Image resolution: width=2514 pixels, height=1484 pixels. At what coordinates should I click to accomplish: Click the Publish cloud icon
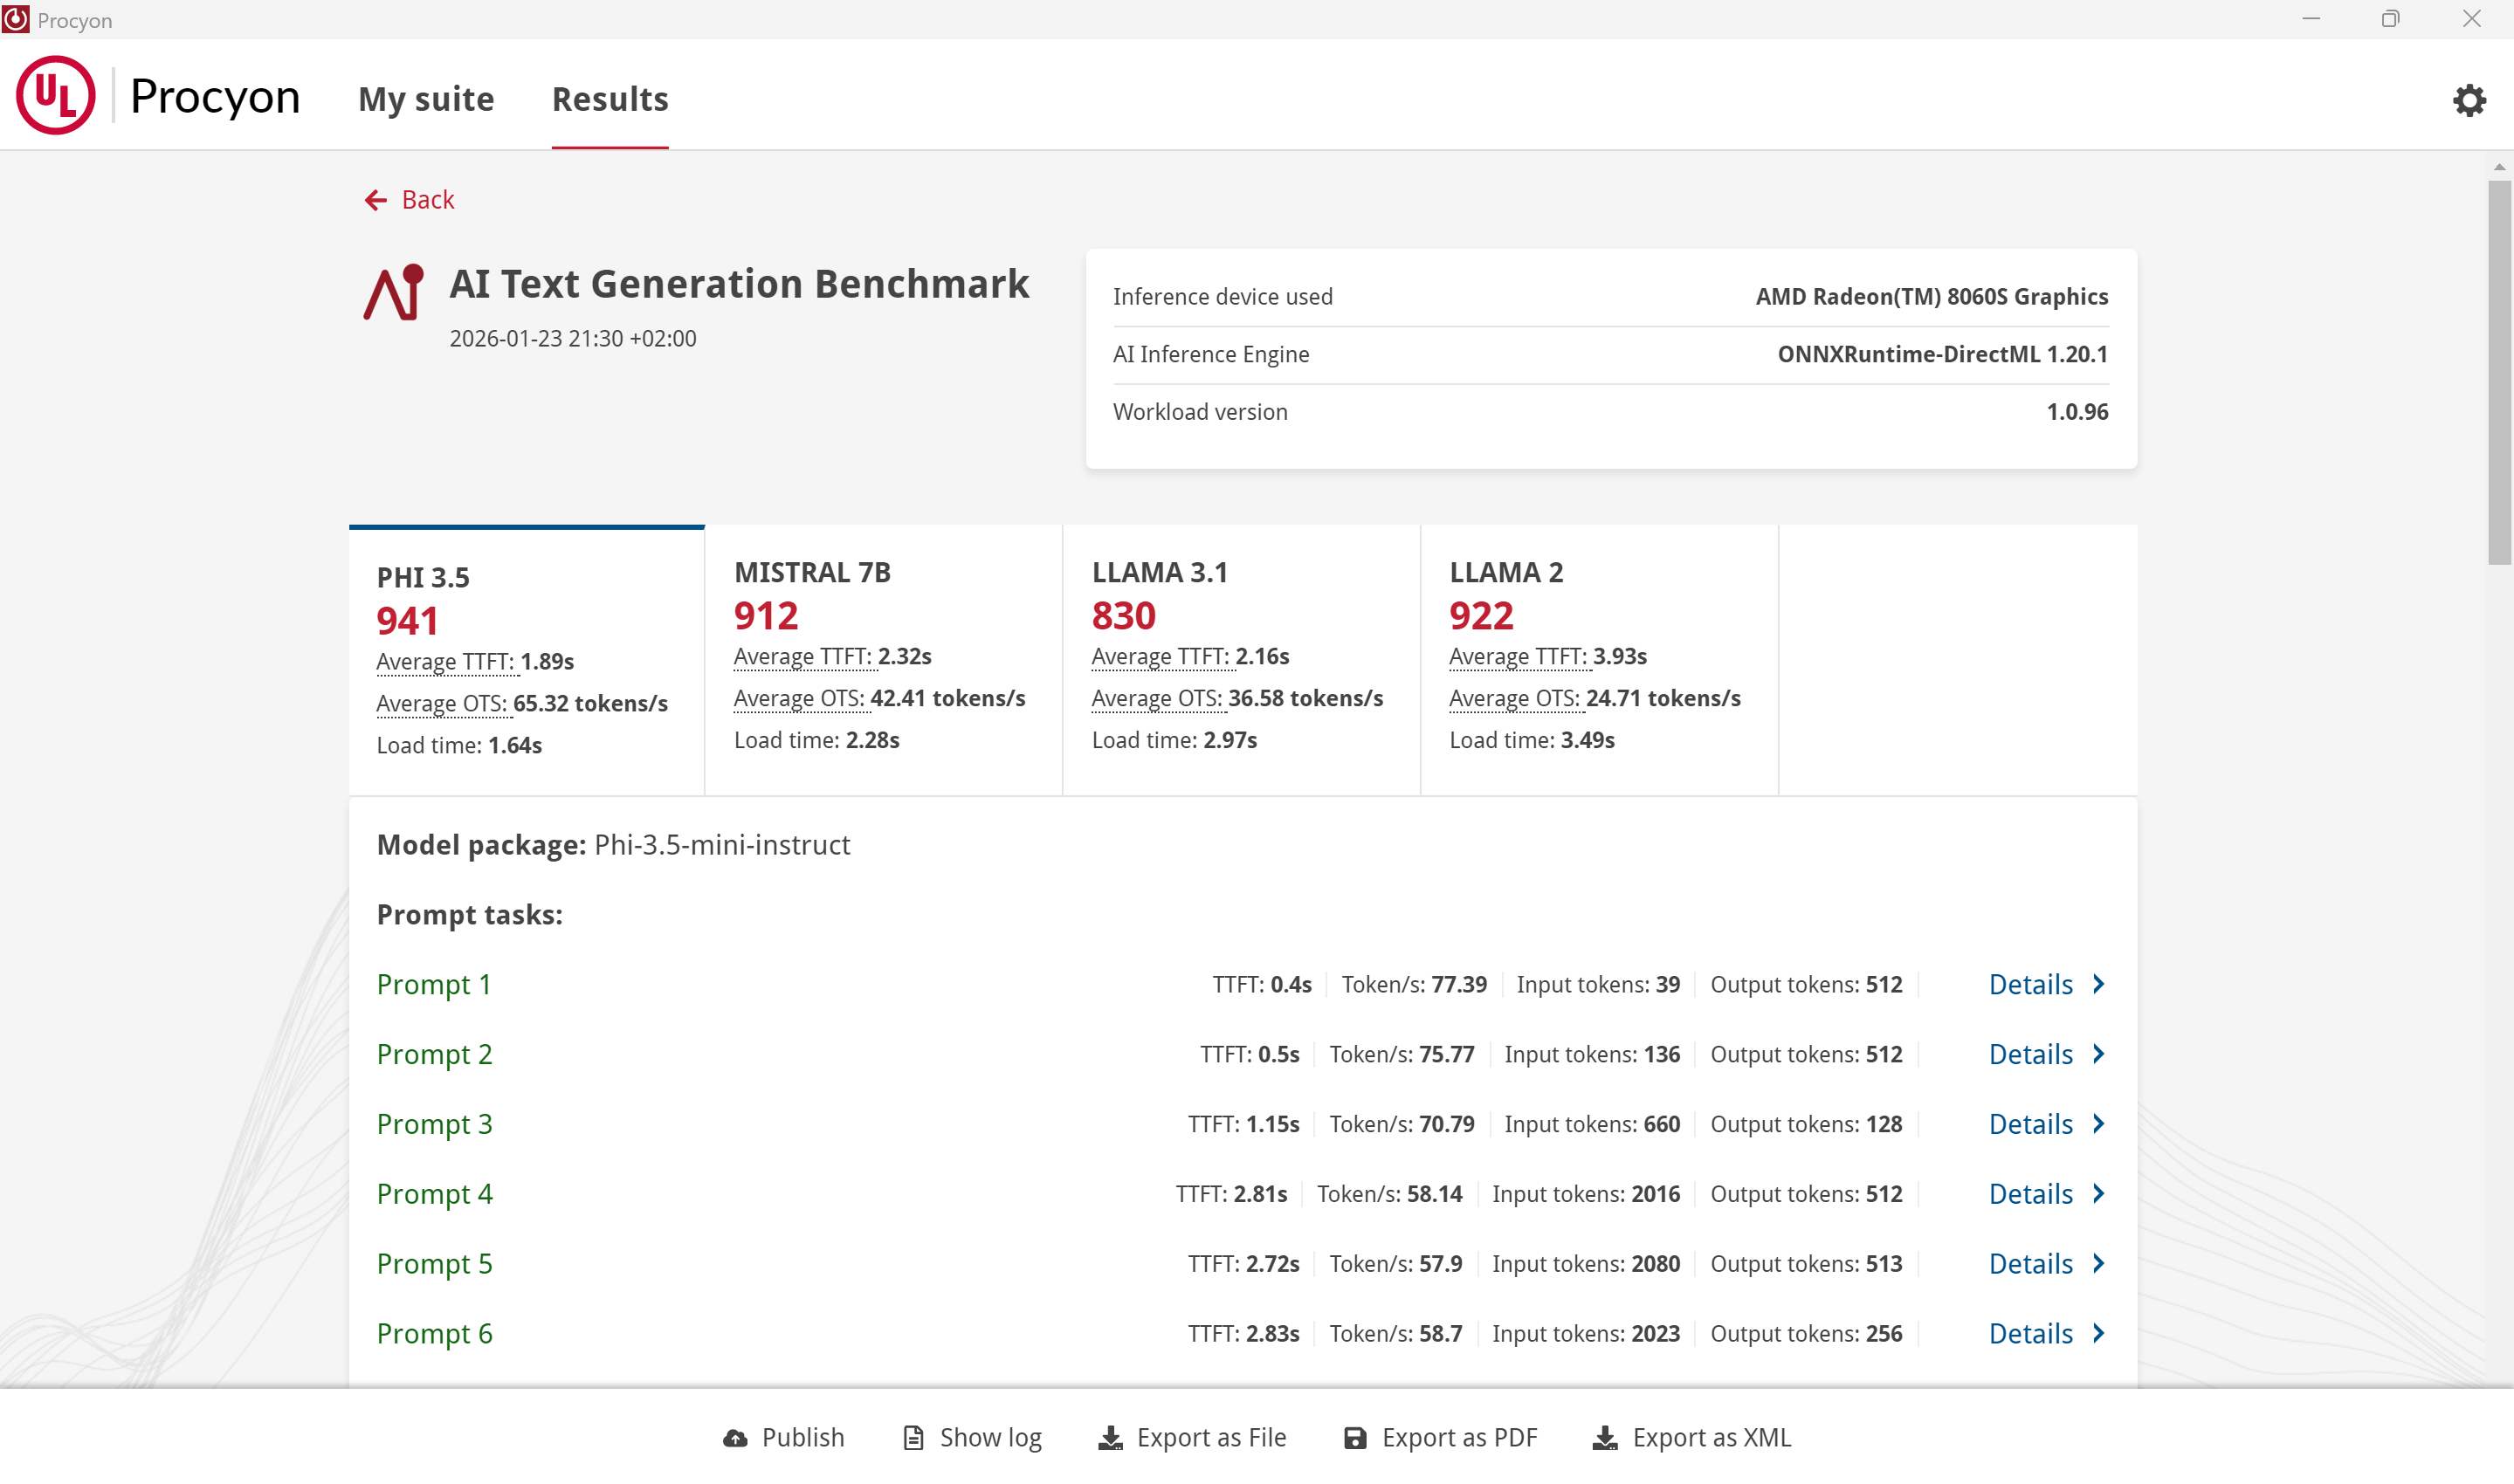736,1438
